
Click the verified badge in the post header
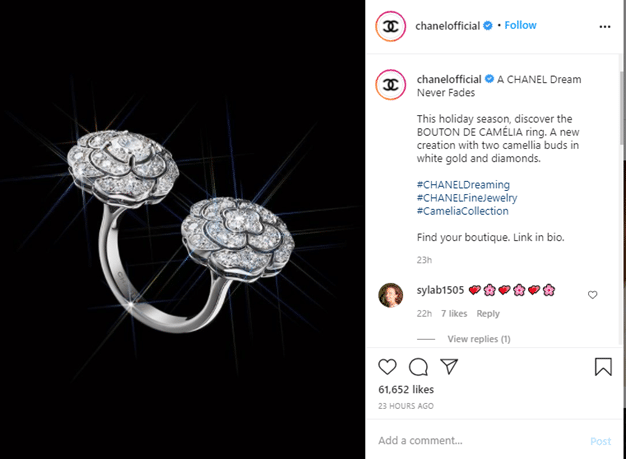pos(488,26)
